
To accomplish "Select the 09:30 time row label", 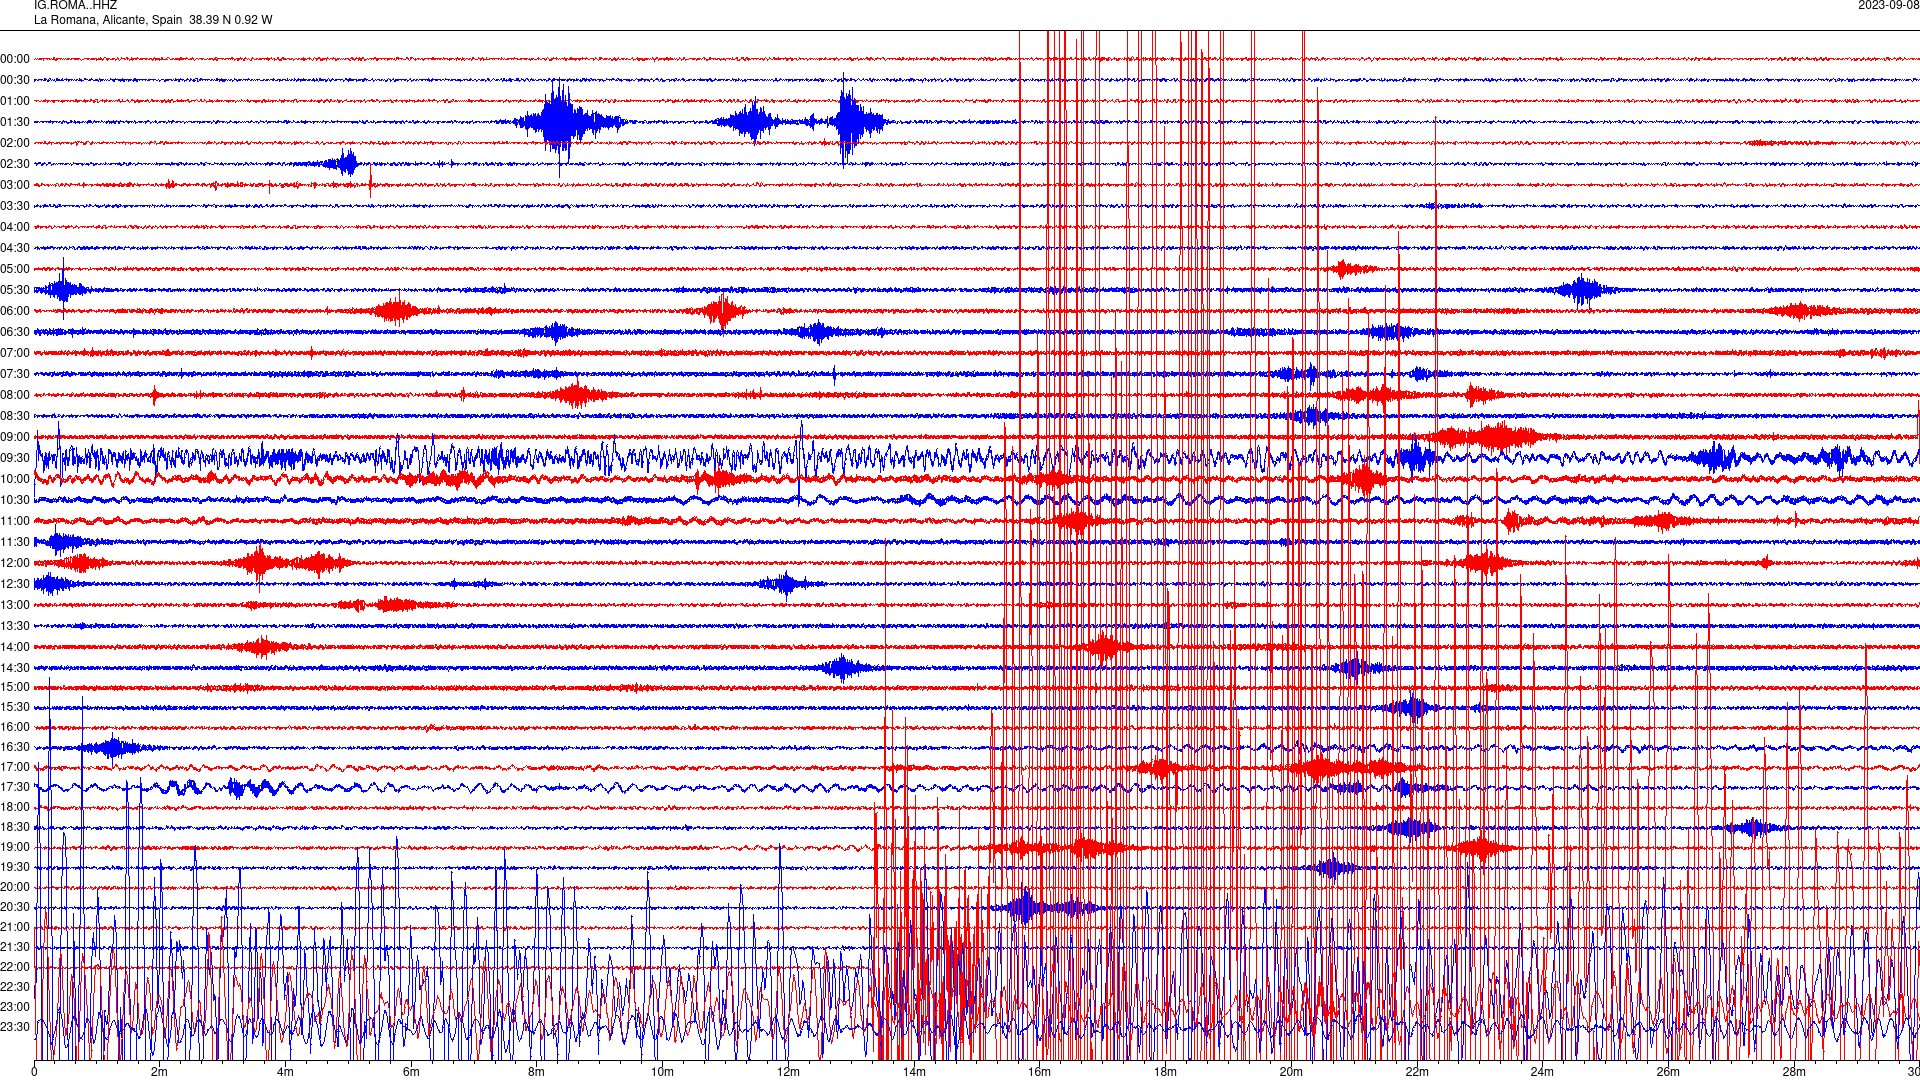I will (x=15, y=458).
